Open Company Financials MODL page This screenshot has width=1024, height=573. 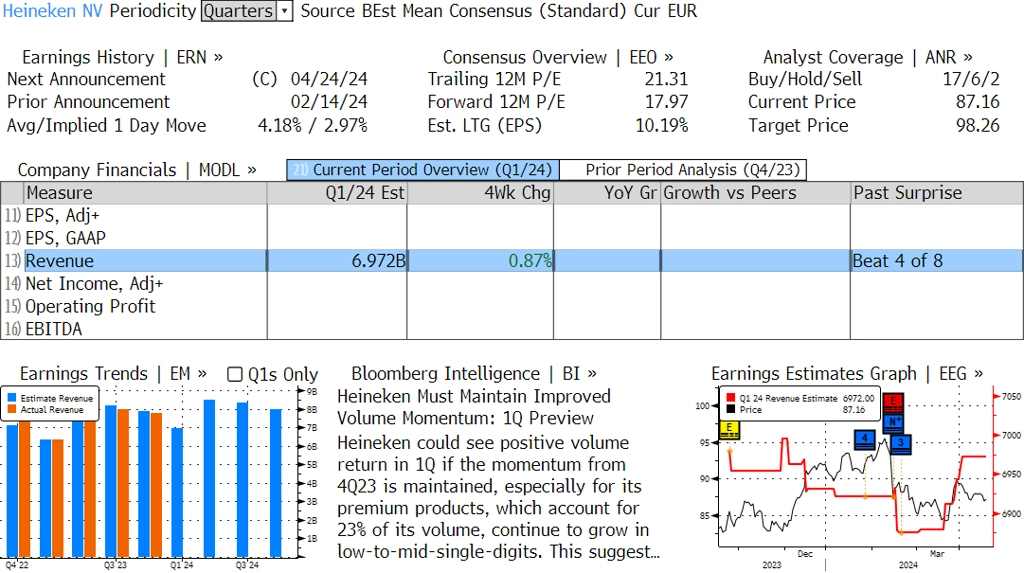click(136, 170)
